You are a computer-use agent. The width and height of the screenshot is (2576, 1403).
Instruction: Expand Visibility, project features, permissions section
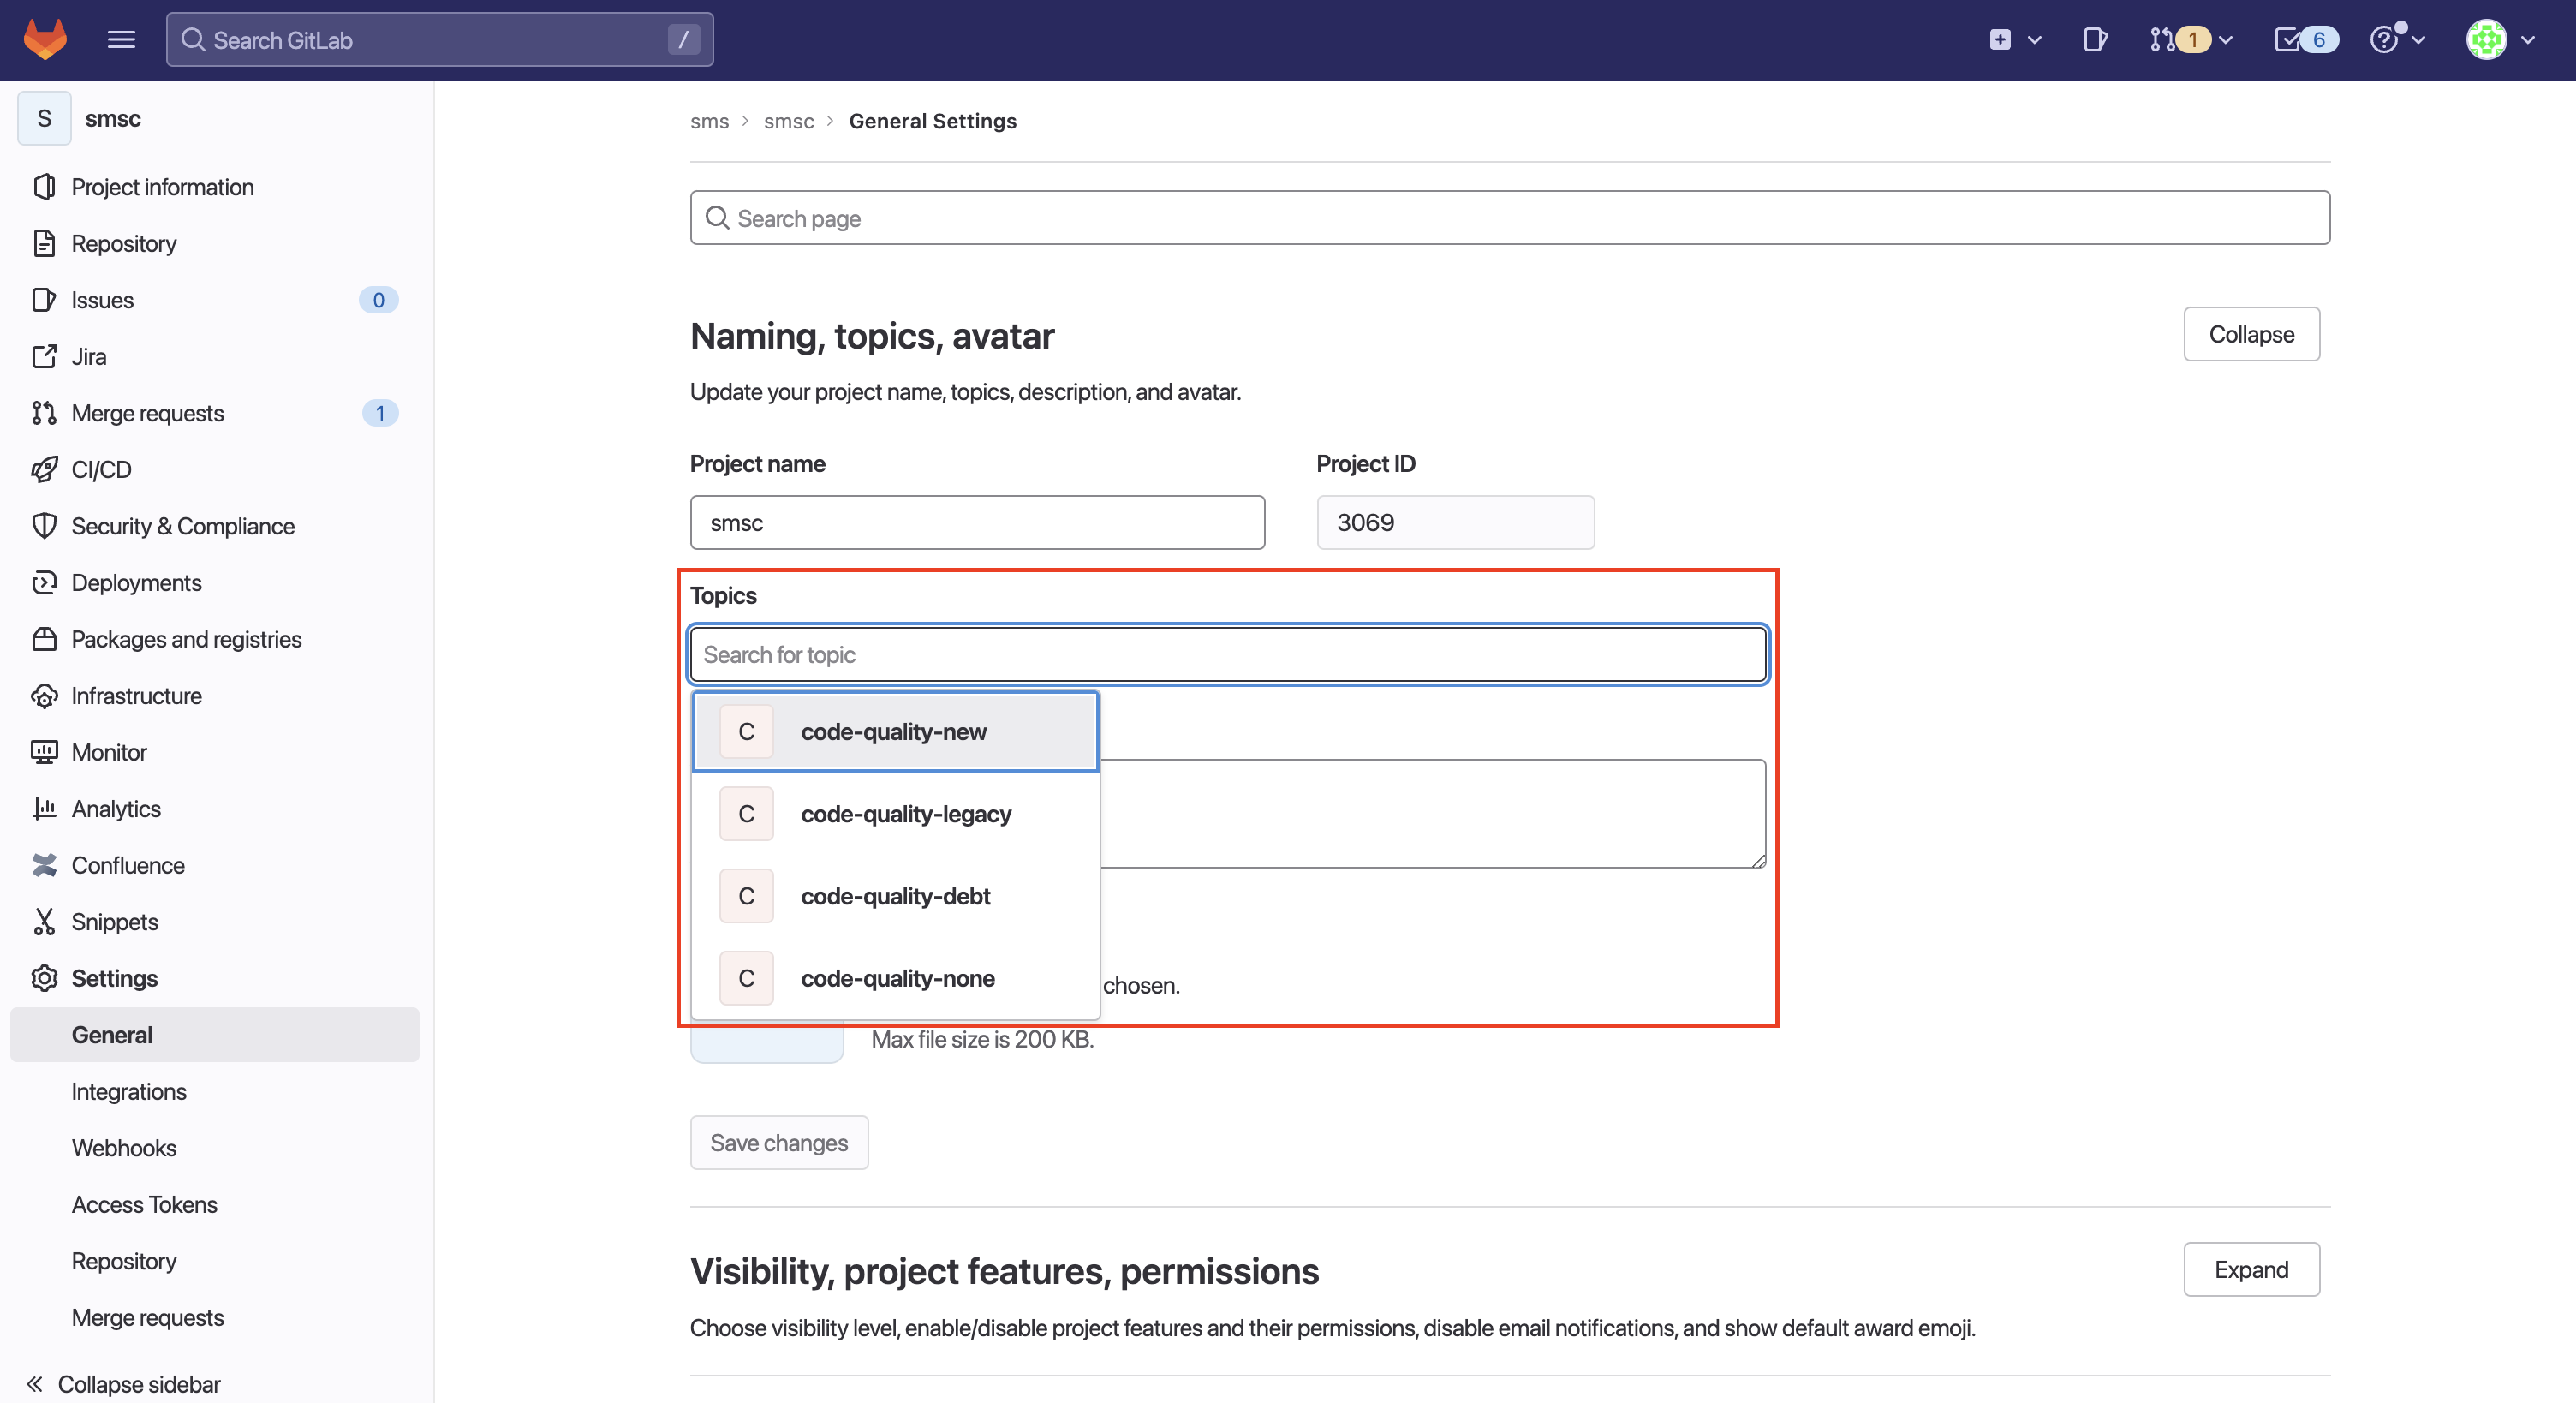(x=2250, y=1269)
